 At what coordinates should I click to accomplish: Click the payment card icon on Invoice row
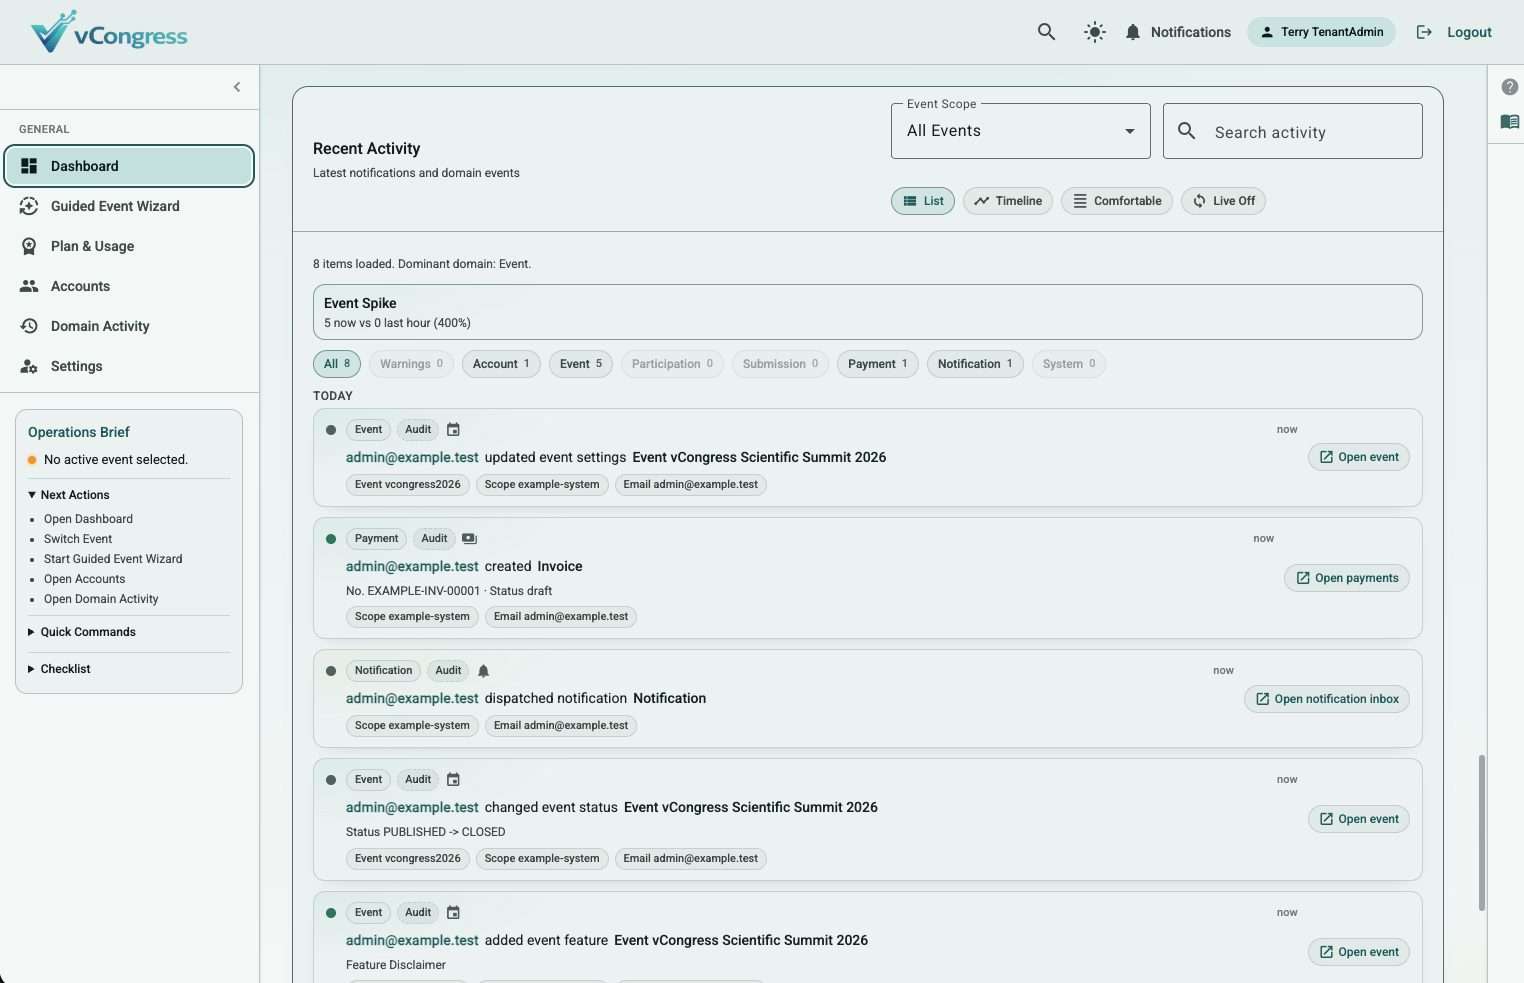click(469, 539)
